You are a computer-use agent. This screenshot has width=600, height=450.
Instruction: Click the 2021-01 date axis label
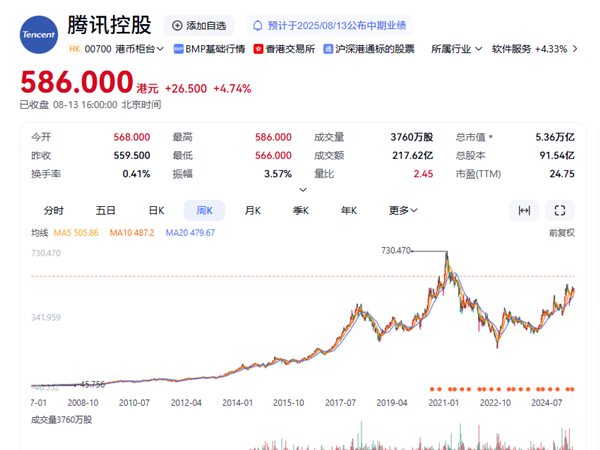(x=443, y=403)
